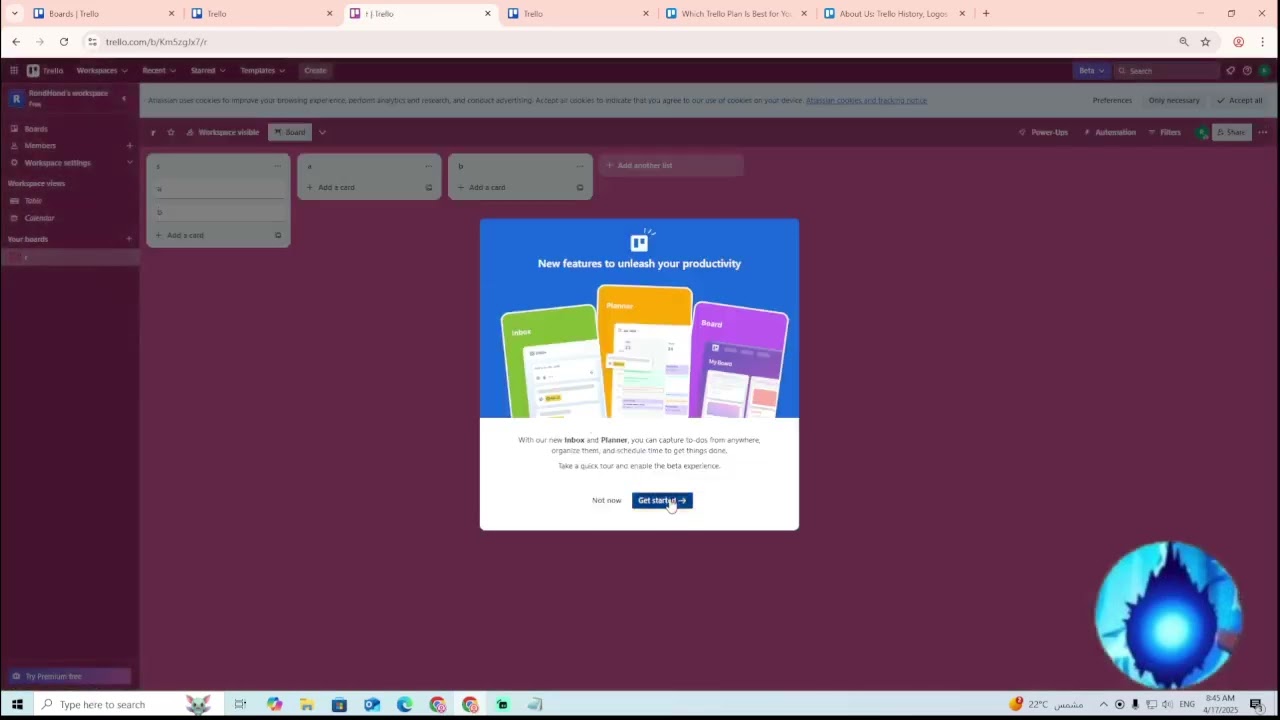
Task: Click create-from-template icon in list s
Action: tap(278, 235)
